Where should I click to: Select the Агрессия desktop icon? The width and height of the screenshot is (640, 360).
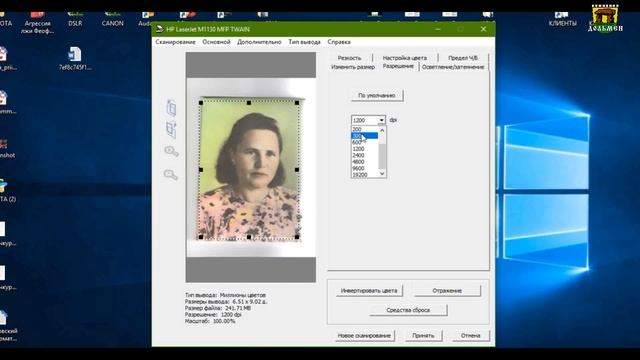point(38,23)
